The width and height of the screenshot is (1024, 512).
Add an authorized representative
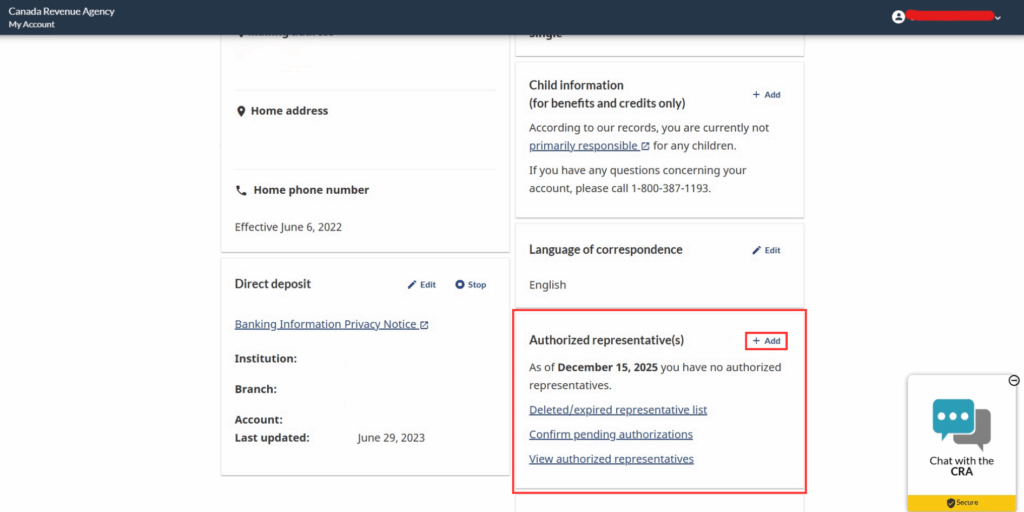(766, 341)
